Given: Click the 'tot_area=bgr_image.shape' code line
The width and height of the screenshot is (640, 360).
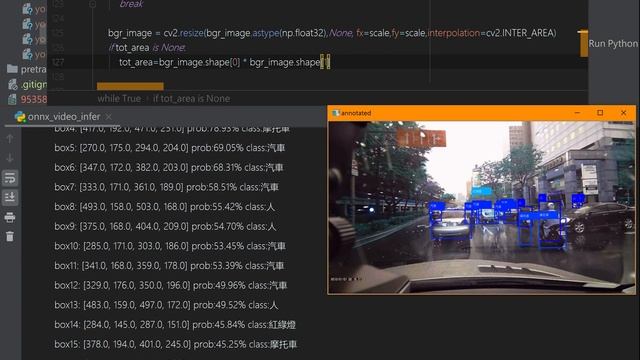Looking at the screenshot, I should point(224,62).
